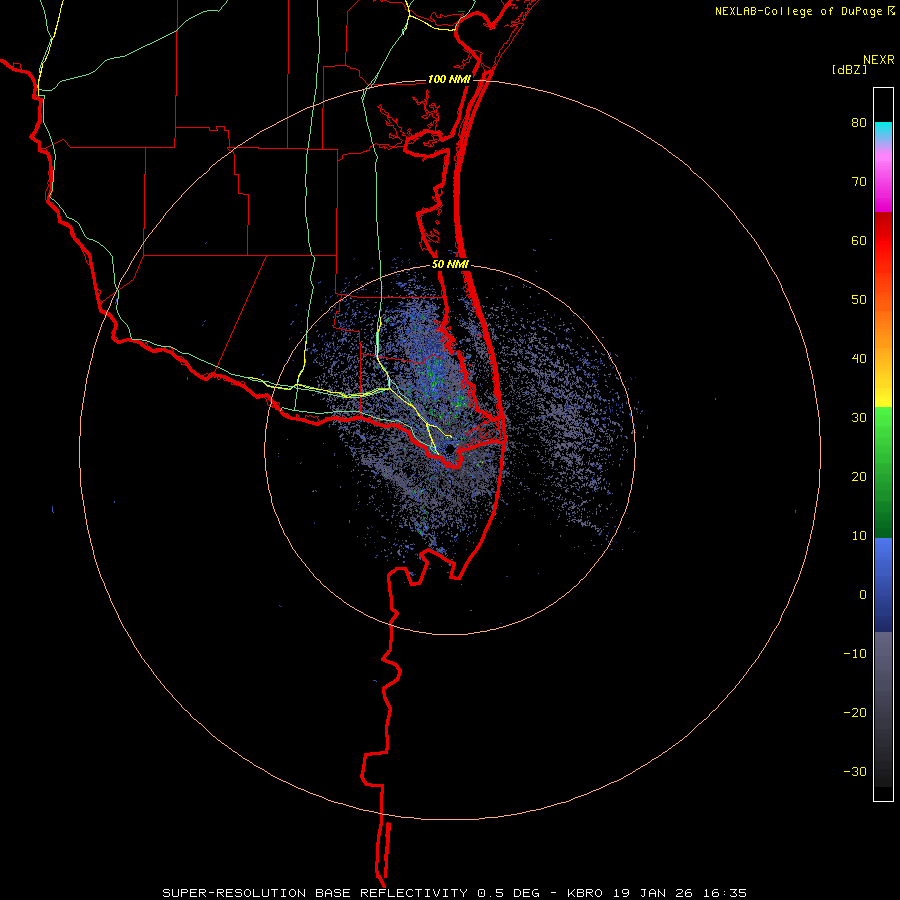The image size is (900, 900).
Task: Click the 0 value on the dBZ scale
Action: [863, 595]
